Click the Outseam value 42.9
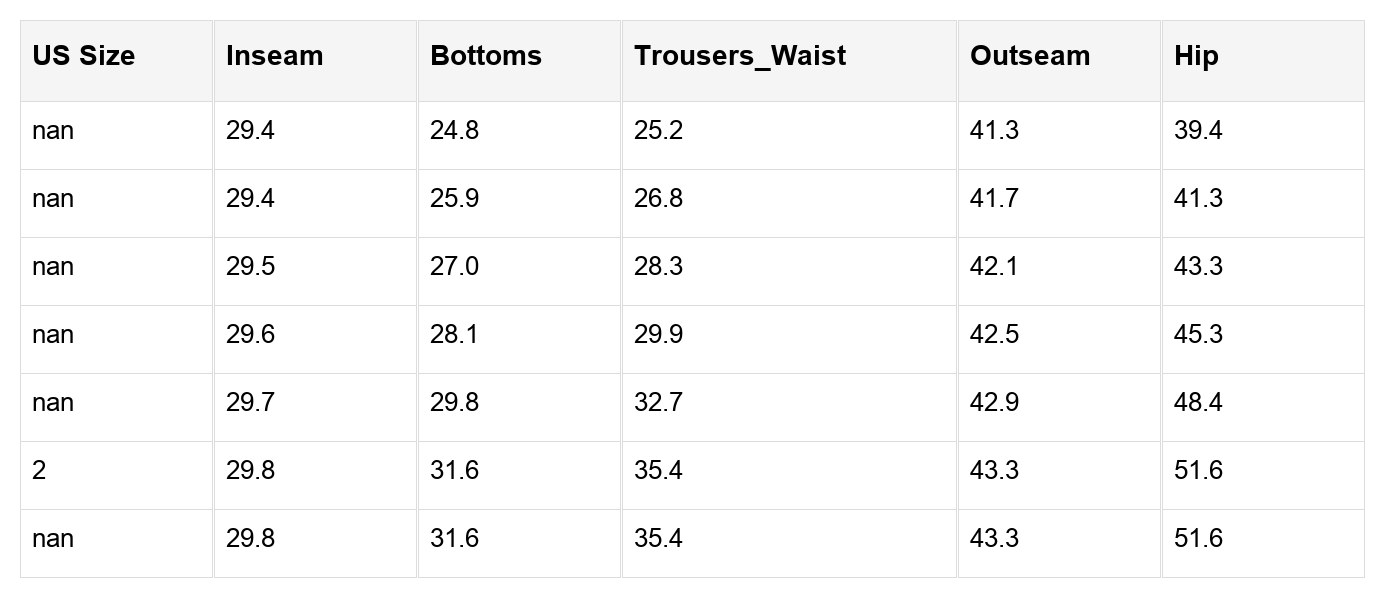 click(995, 403)
